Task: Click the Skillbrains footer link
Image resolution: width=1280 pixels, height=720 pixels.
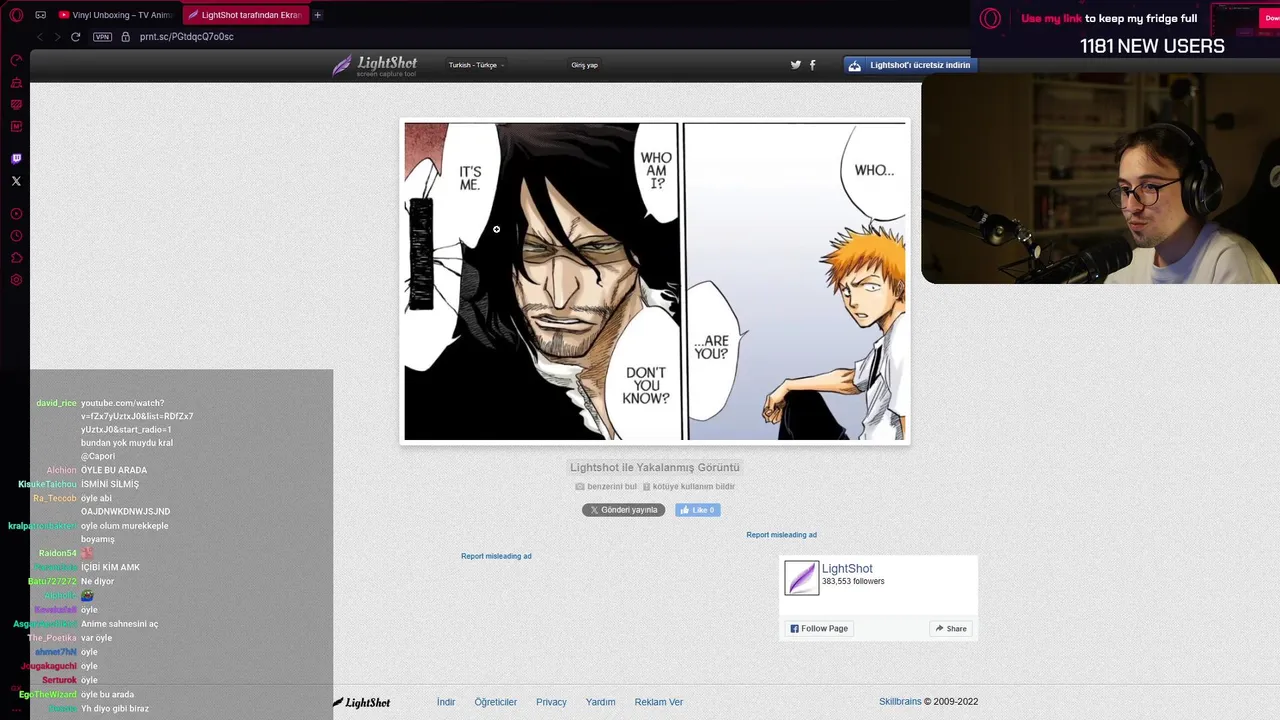Action: point(900,702)
